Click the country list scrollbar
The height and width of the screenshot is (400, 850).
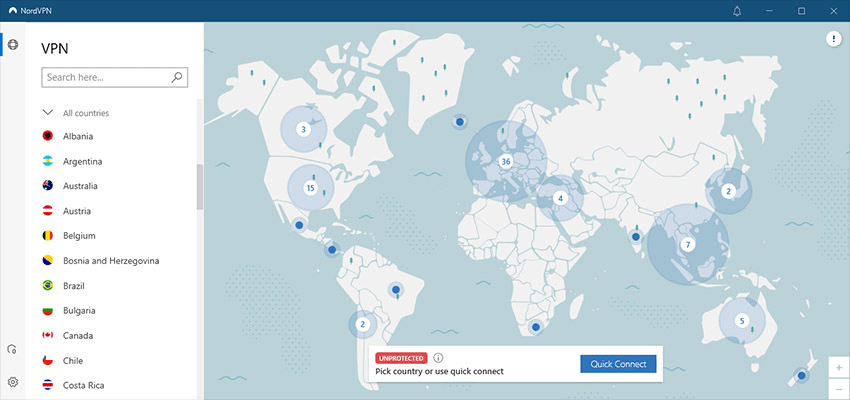[199, 187]
